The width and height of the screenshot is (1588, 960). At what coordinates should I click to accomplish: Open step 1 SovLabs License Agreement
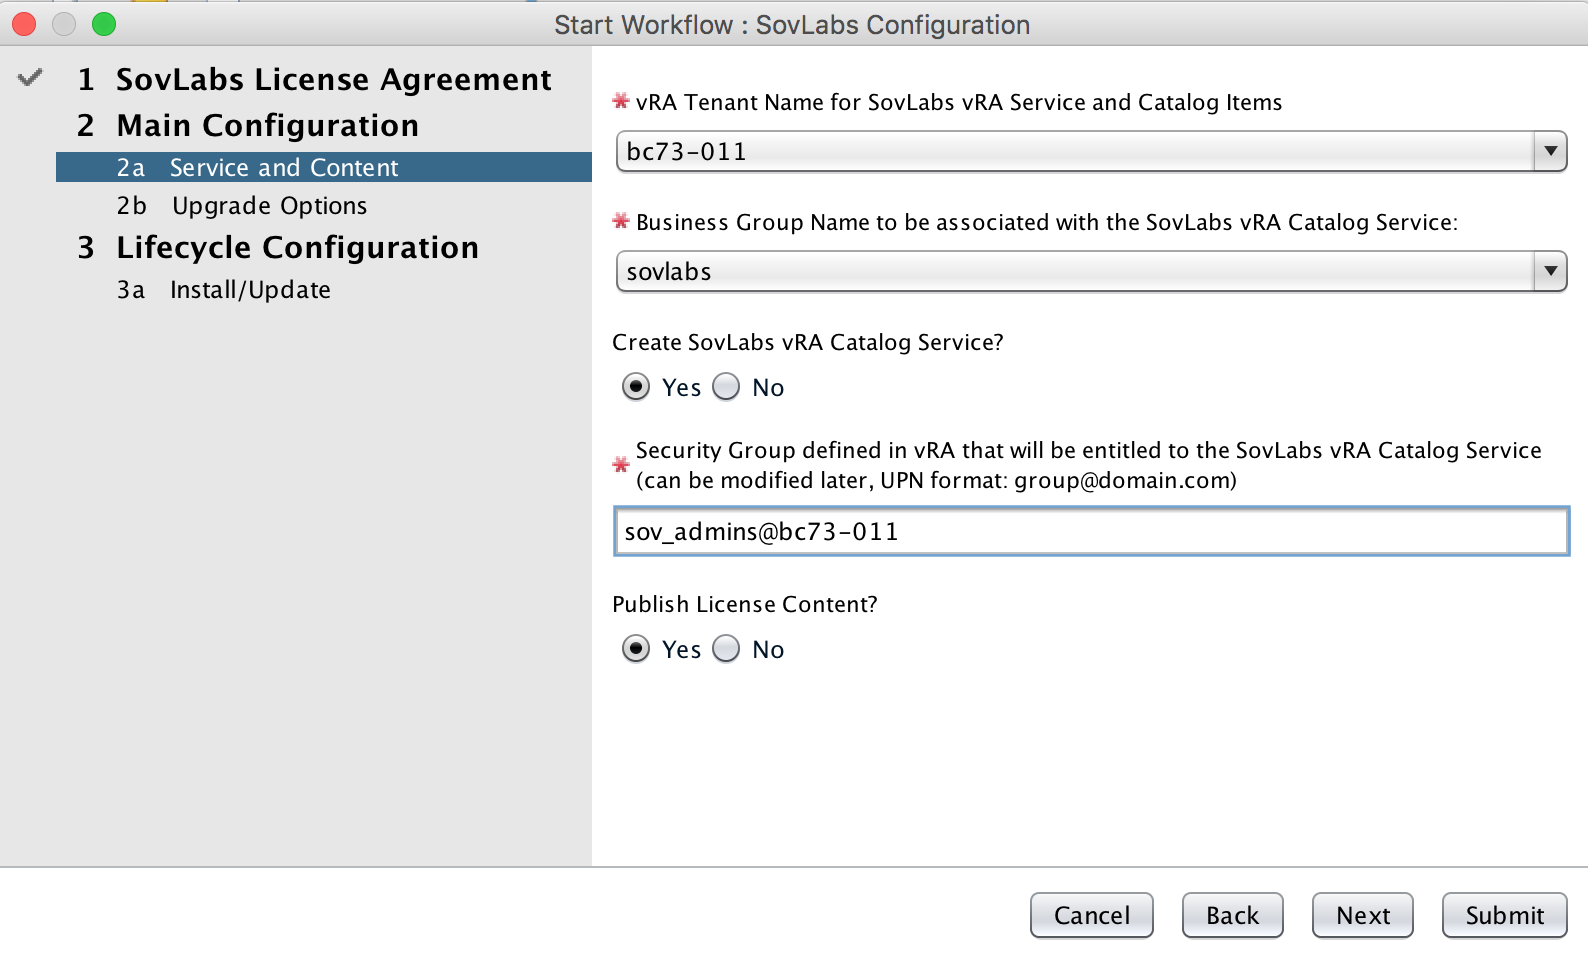[314, 79]
